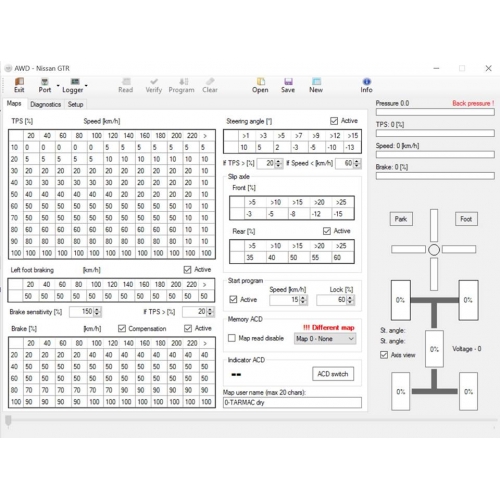Select Rear slip >5 value 35
The image size is (500, 500).
[x=255, y=258]
